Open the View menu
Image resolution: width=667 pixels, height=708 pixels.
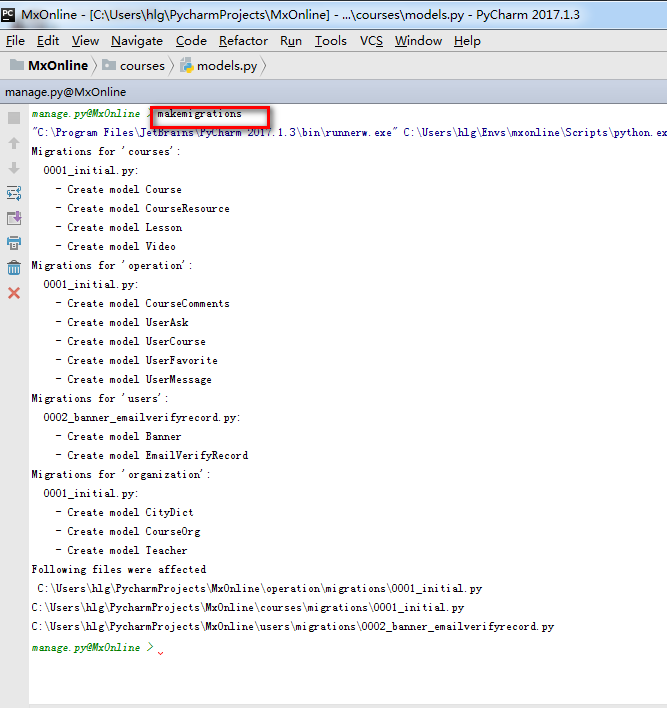pyautogui.click(x=85, y=41)
